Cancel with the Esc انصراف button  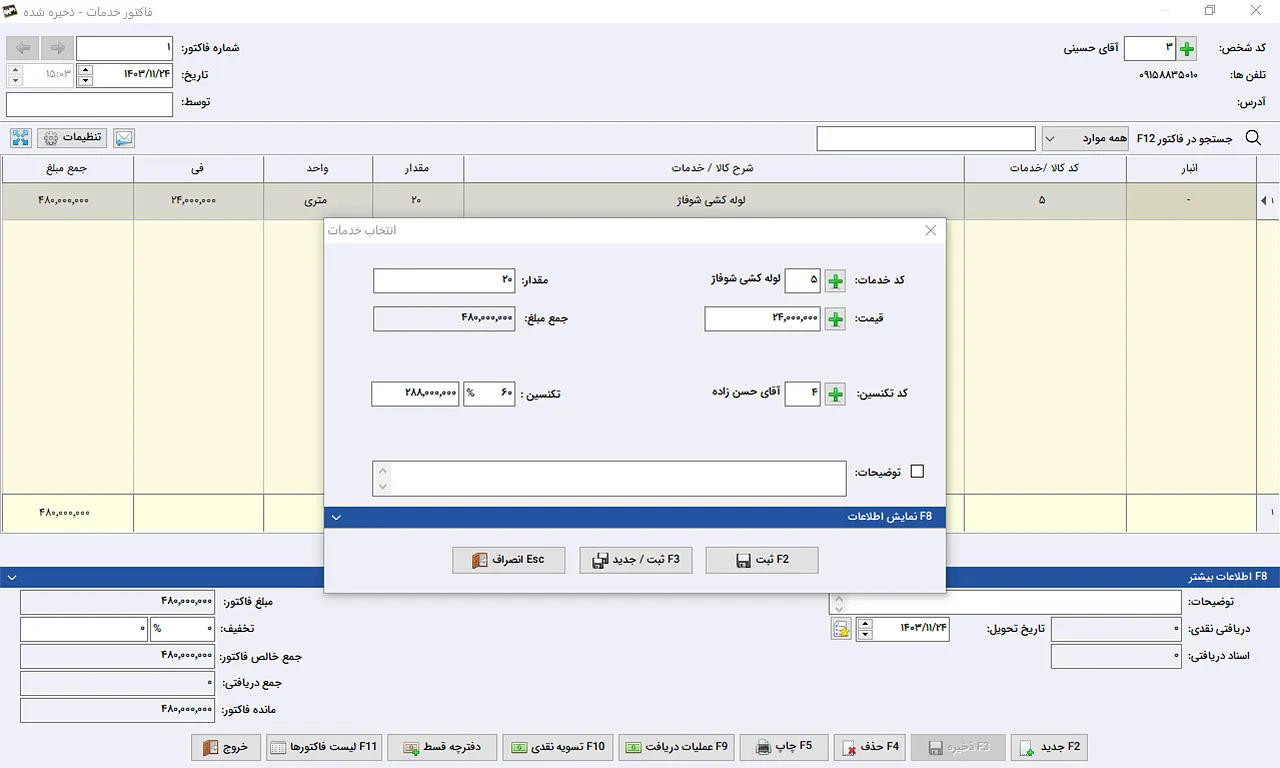(x=509, y=560)
